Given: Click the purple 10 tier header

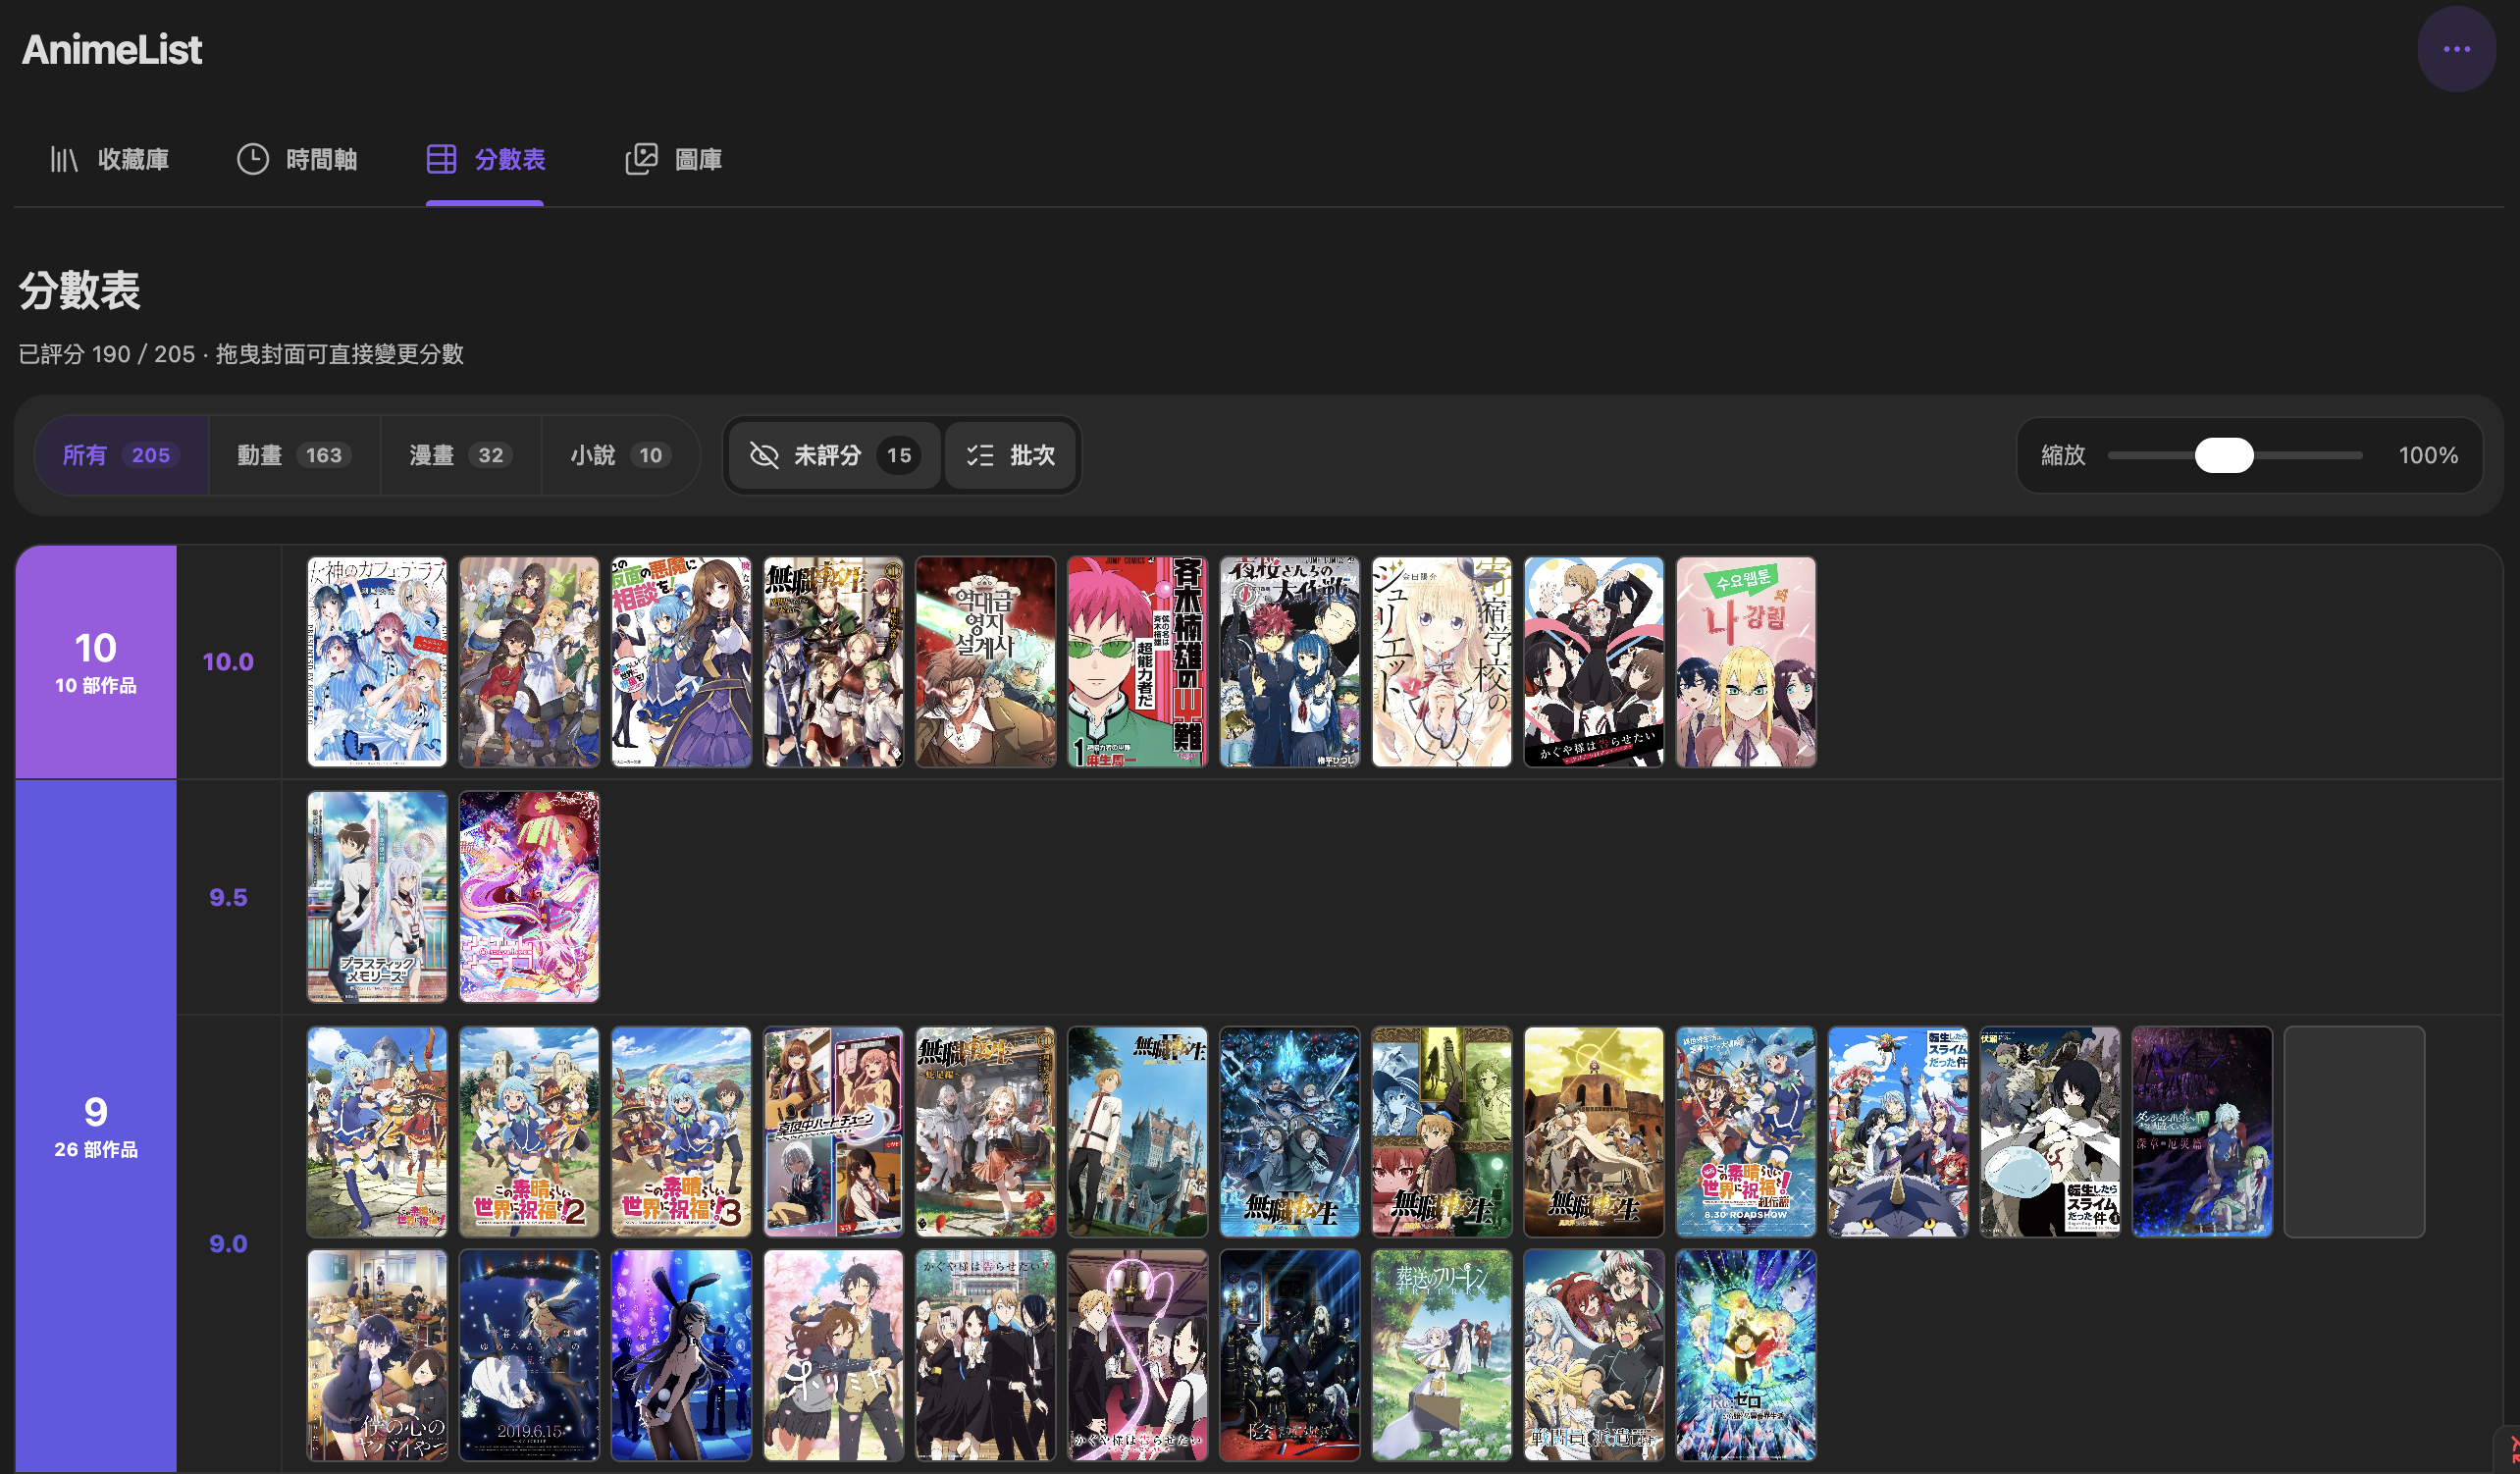Looking at the screenshot, I should (96, 662).
